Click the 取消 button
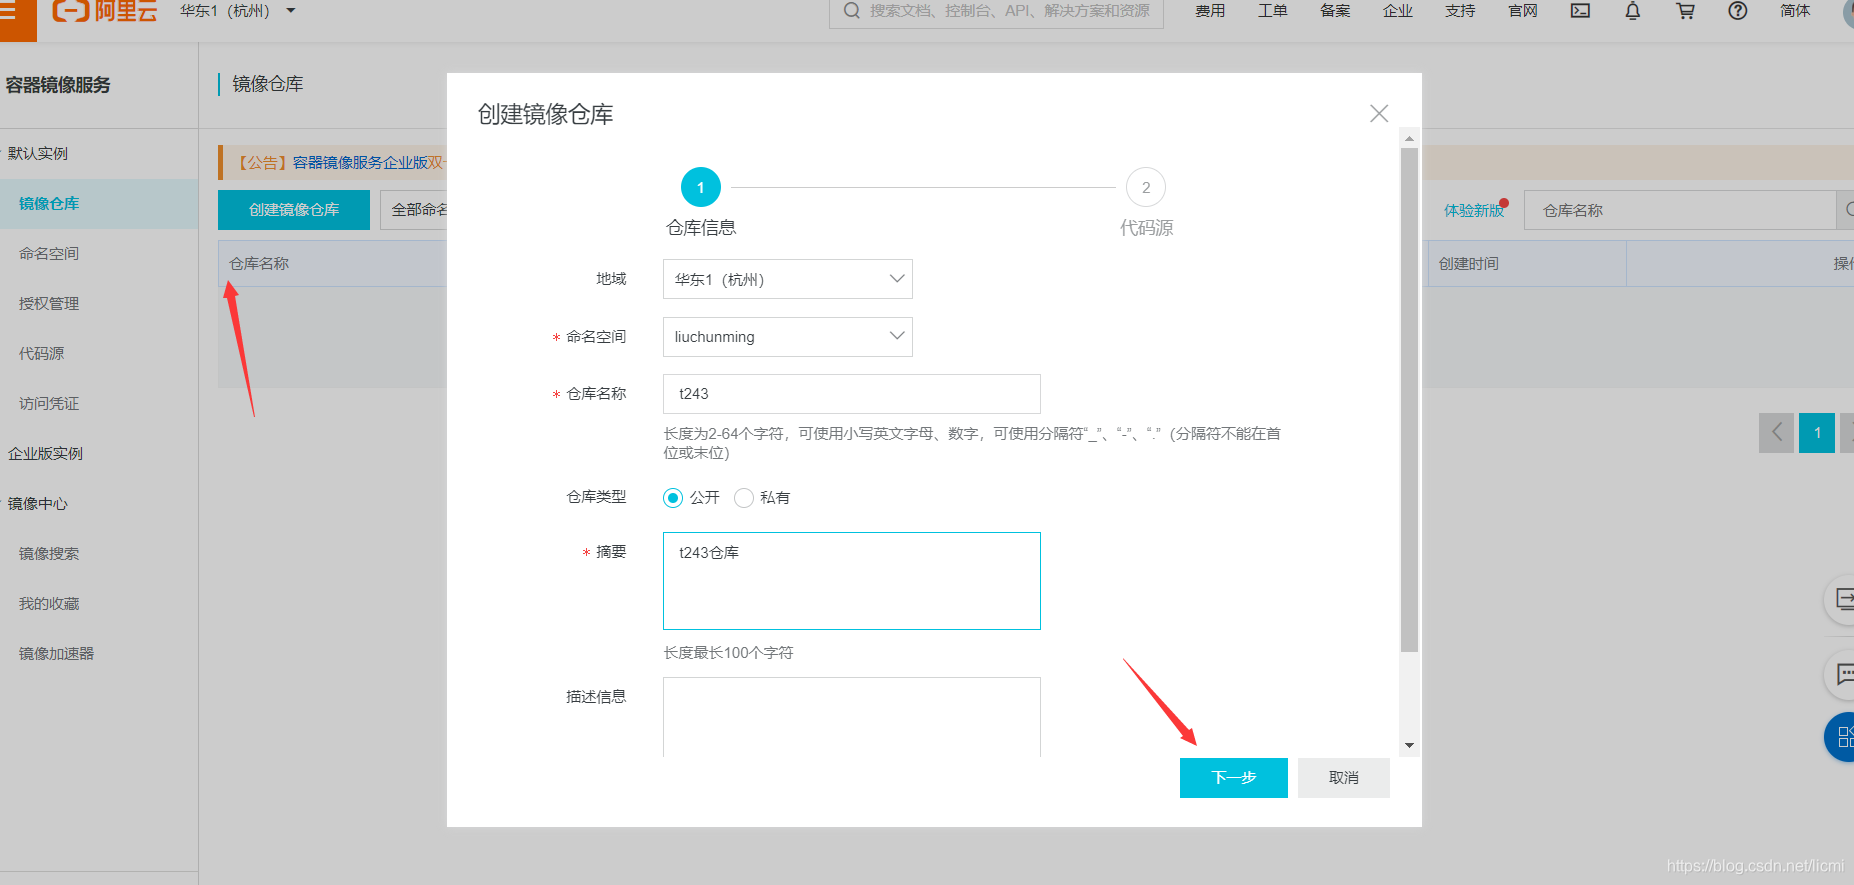 [1344, 778]
